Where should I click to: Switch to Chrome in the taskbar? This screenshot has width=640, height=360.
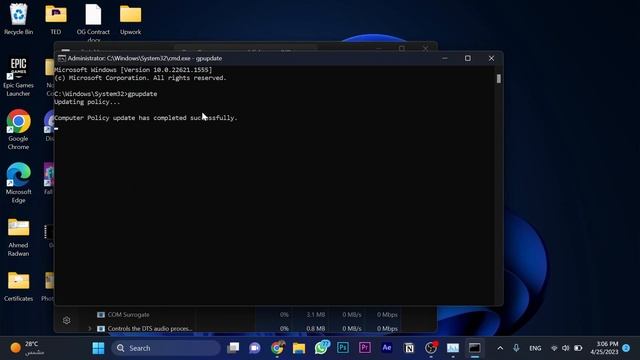(277, 348)
